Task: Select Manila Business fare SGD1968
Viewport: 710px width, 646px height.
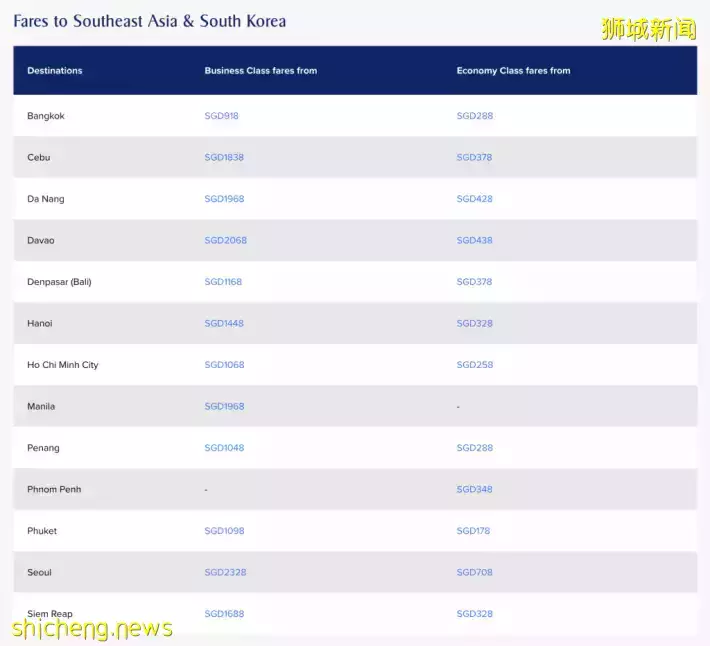Action: 224,407
